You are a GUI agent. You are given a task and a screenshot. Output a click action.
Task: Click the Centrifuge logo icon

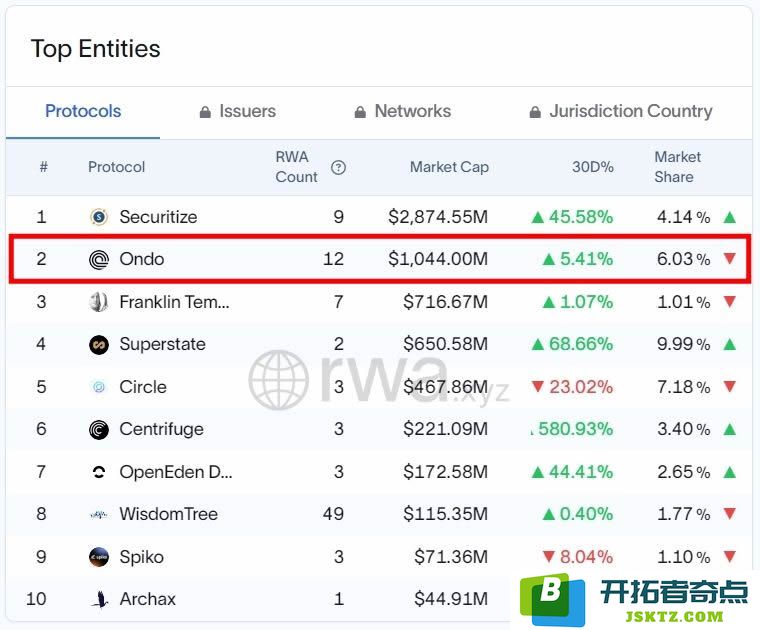click(x=99, y=429)
